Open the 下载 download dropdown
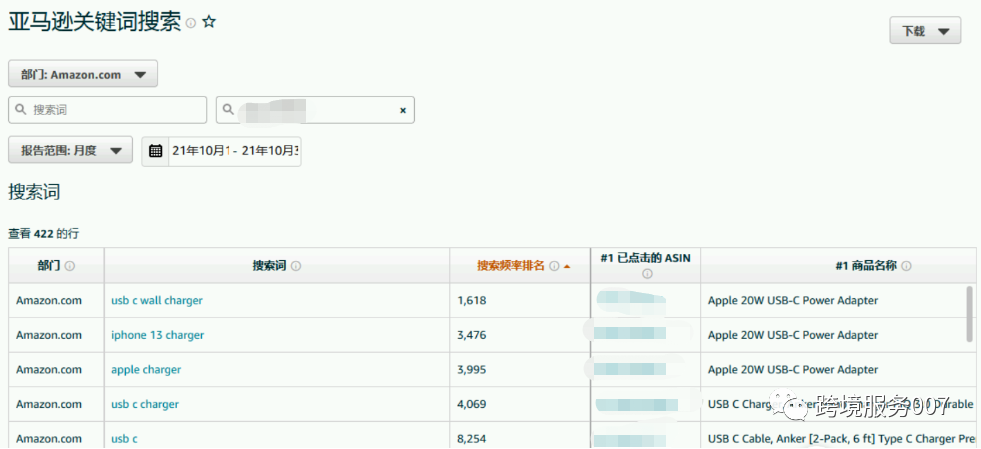 [925, 31]
